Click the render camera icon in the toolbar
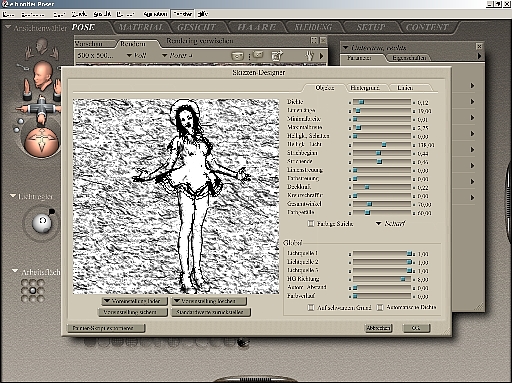The image size is (512, 384). 237,56
